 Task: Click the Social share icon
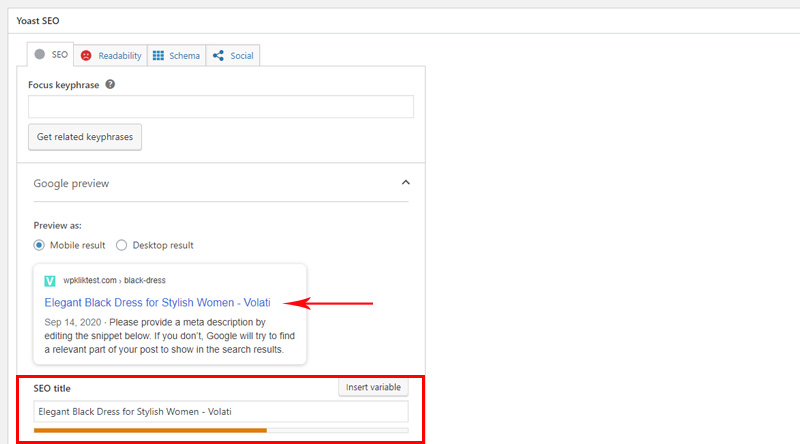tap(218, 56)
